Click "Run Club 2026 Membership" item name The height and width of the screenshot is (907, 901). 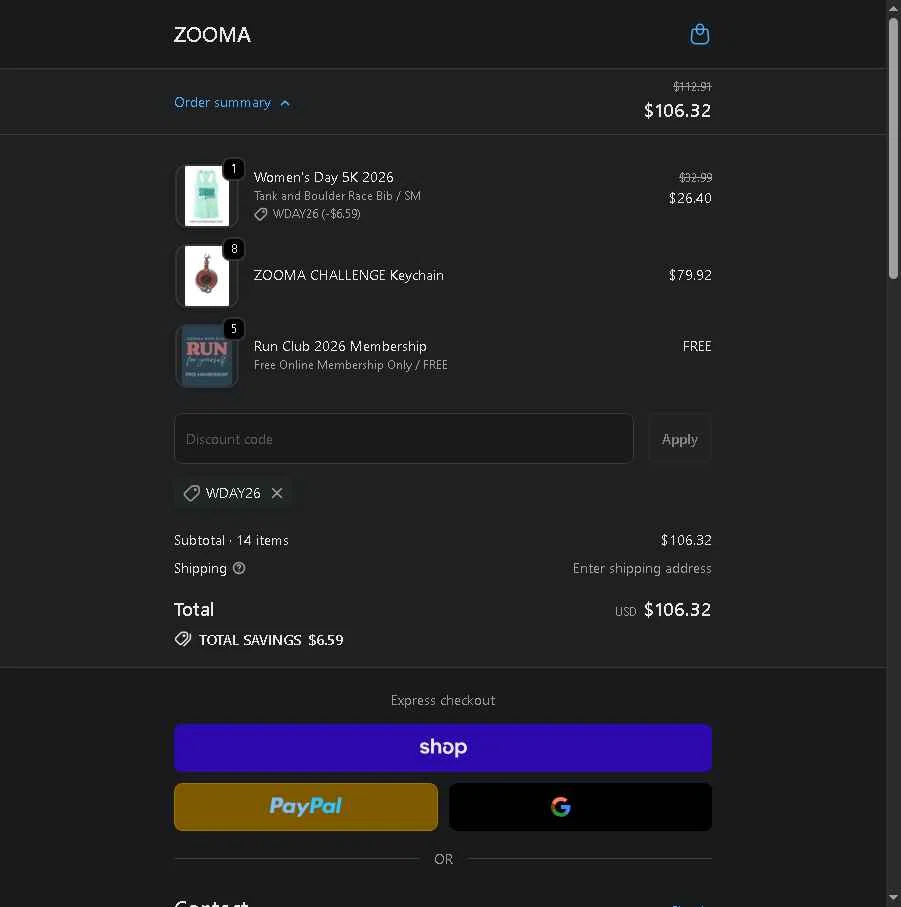pyautogui.click(x=340, y=346)
